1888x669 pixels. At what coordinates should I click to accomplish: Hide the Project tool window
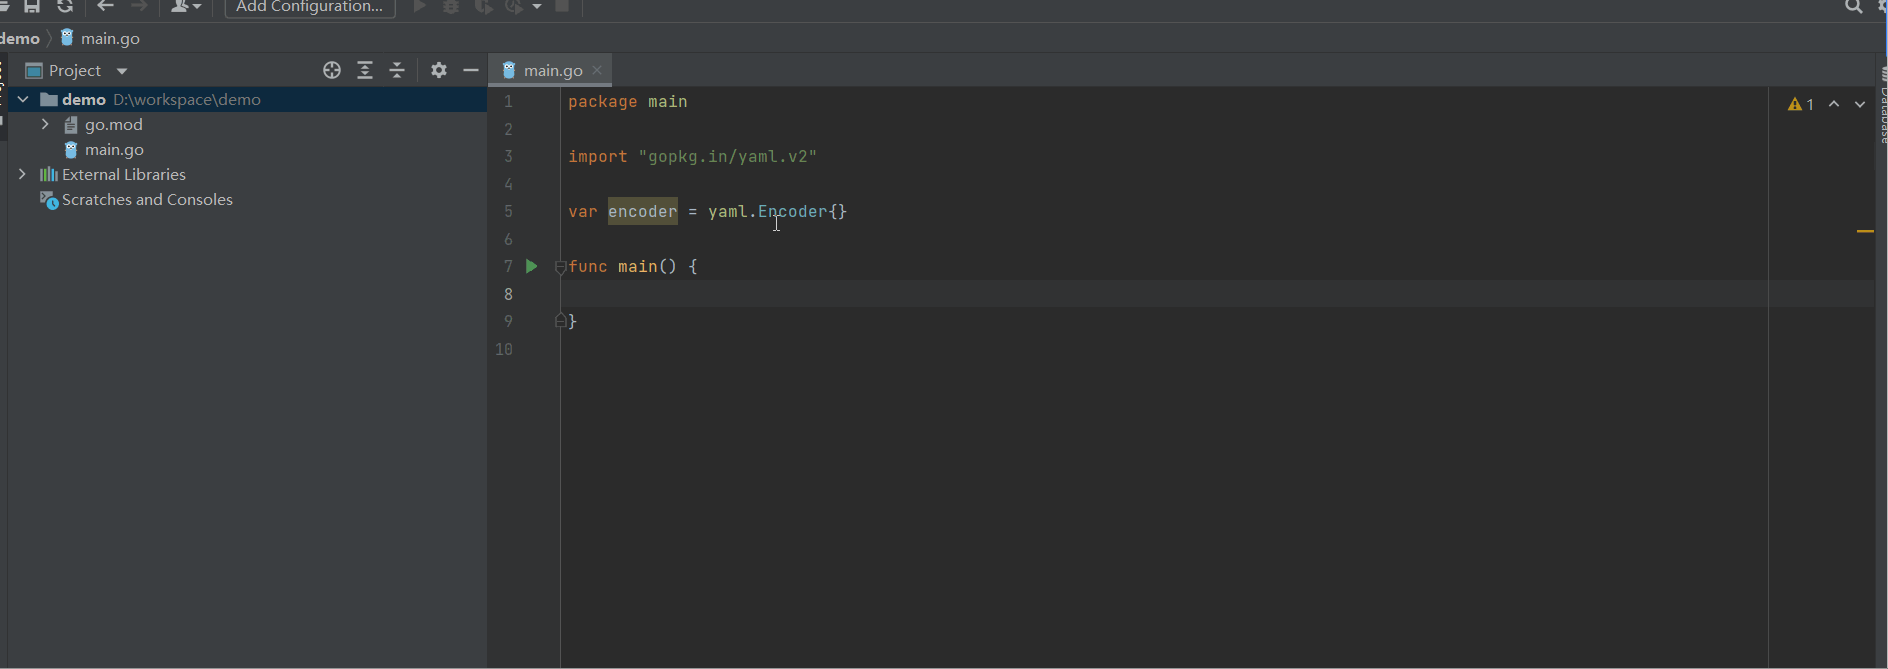coord(471,70)
